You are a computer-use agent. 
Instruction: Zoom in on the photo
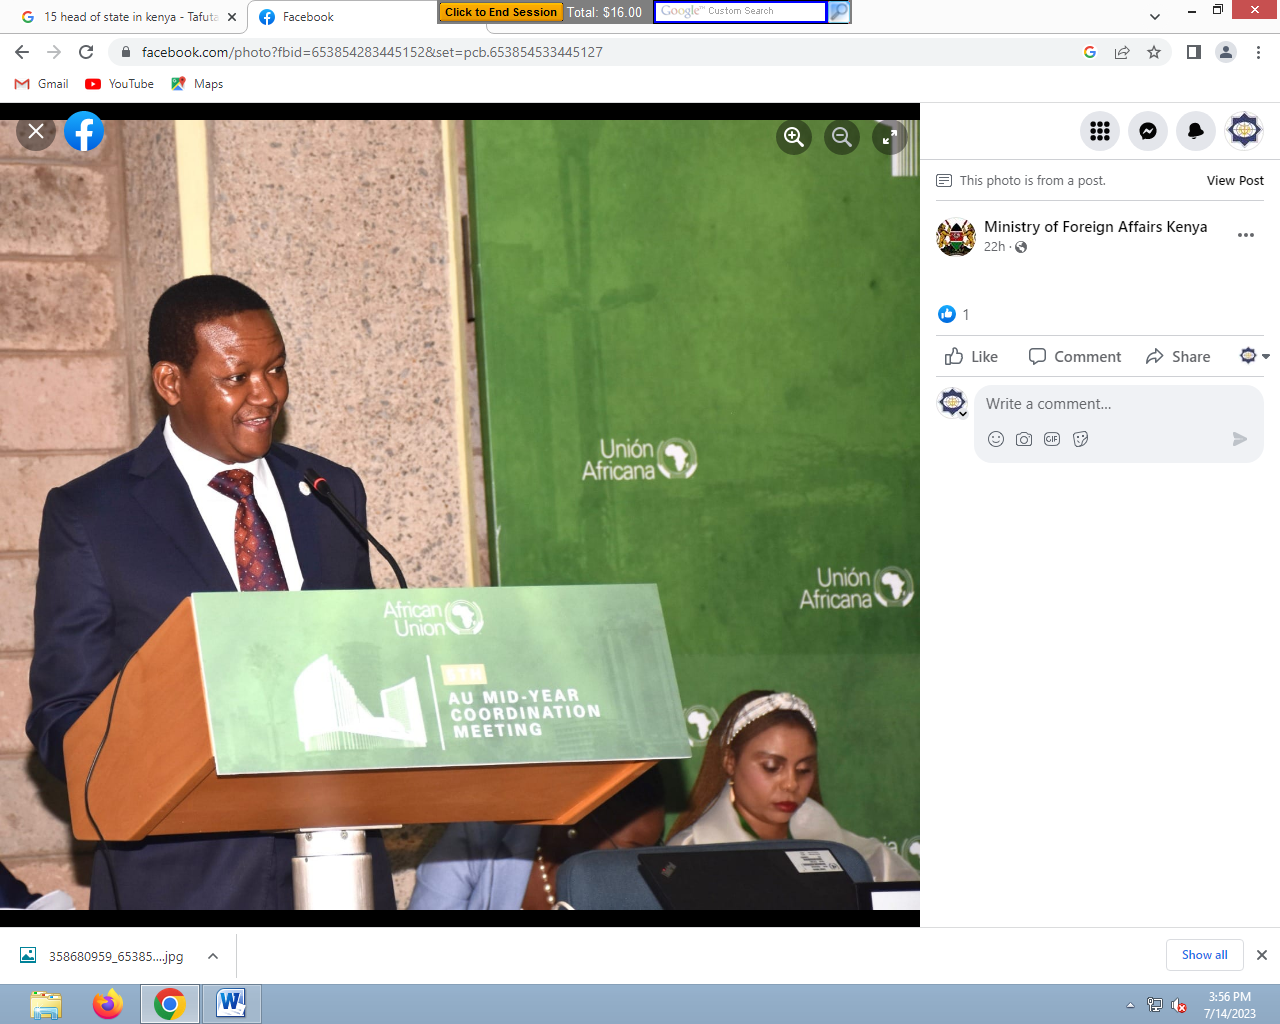tap(794, 137)
